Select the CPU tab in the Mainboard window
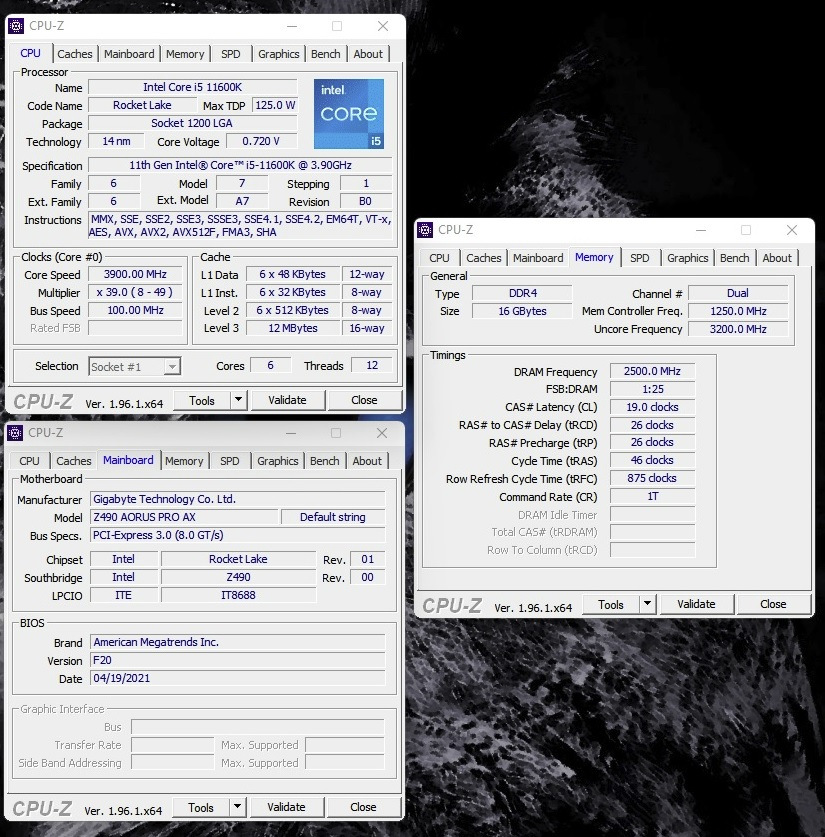Screen dimensions: 825x837 [x=29, y=461]
